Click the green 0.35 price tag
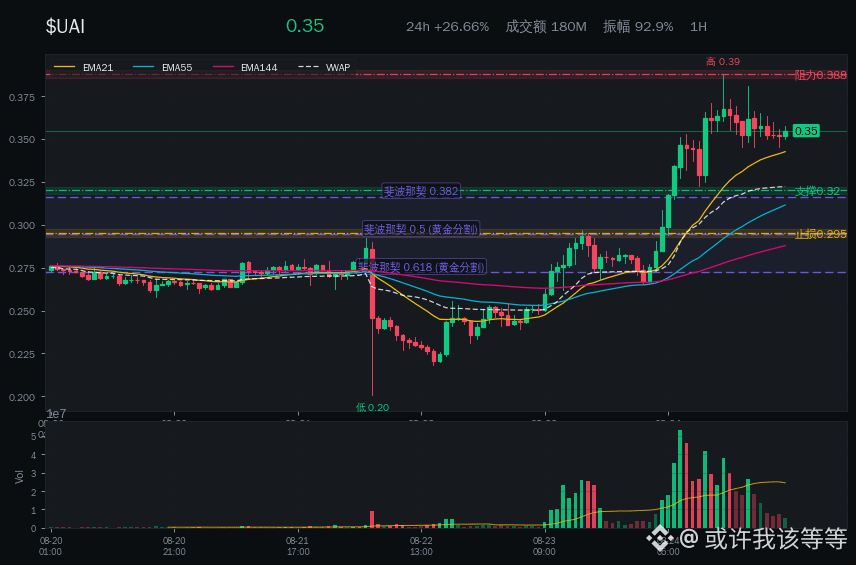 point(806,131)
